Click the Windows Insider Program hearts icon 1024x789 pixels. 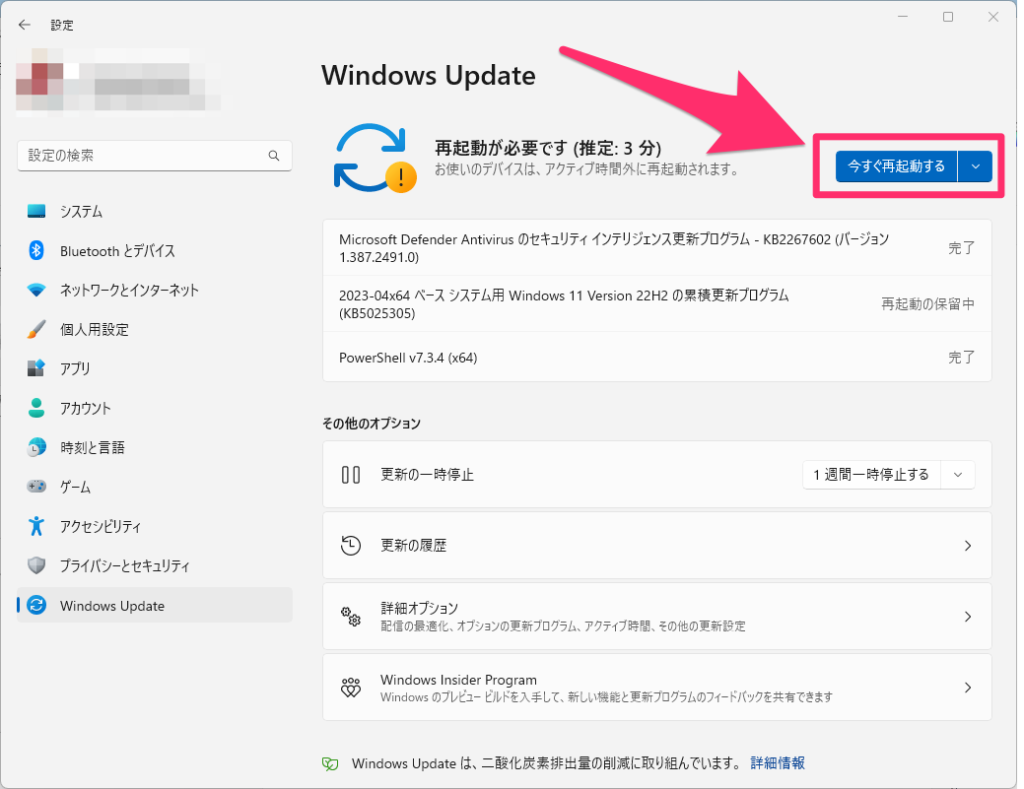[351, 687]
